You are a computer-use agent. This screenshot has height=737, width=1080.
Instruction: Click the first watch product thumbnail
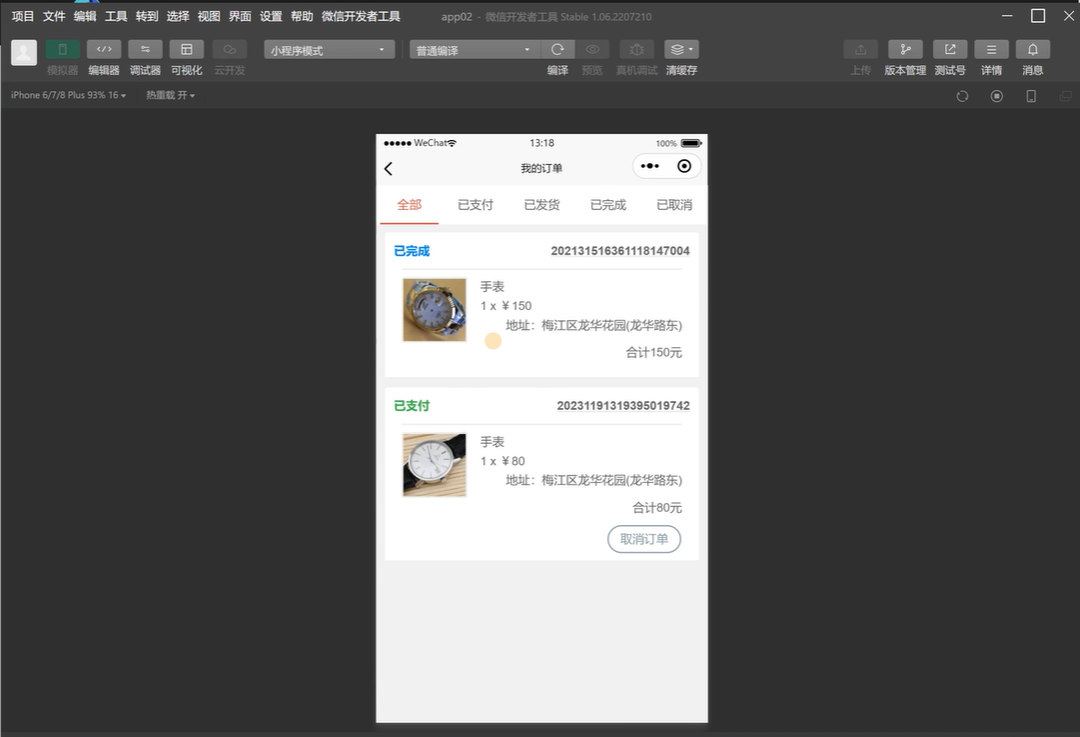click(434, 310)
